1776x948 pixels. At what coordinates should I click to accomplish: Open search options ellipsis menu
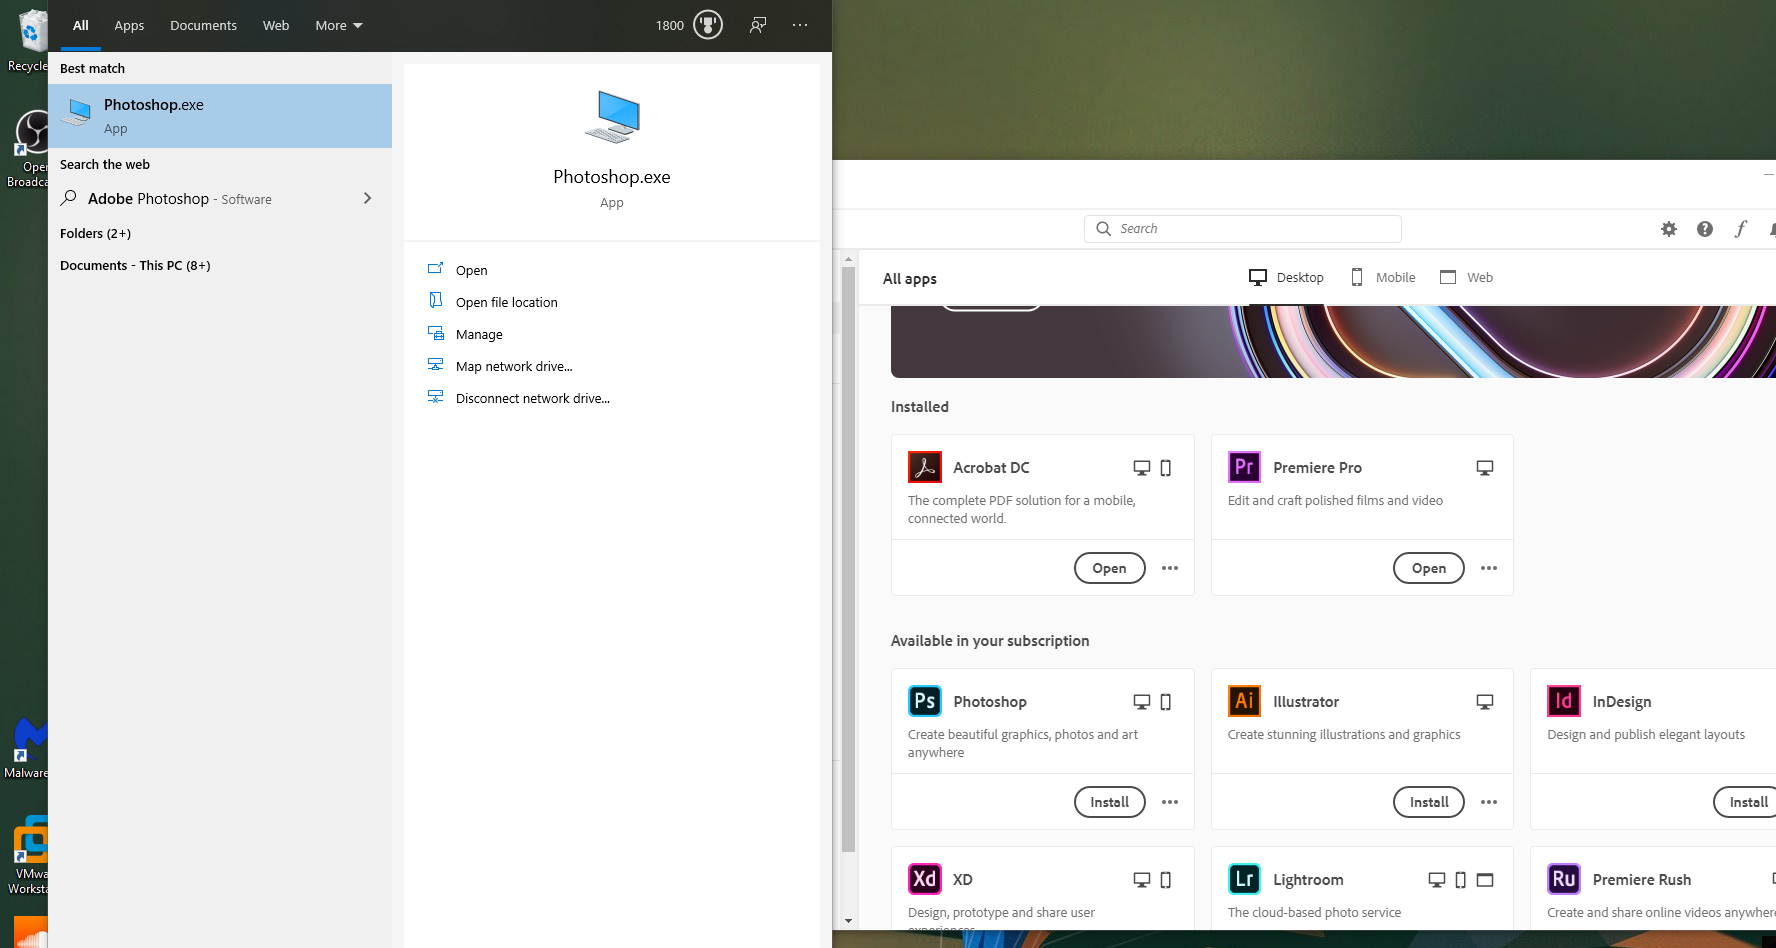[x=800, y=25]
